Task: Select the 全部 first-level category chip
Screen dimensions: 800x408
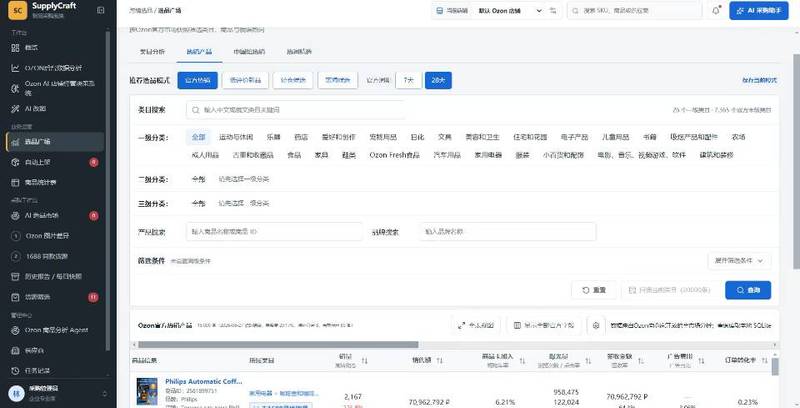Action: [198, 137]
